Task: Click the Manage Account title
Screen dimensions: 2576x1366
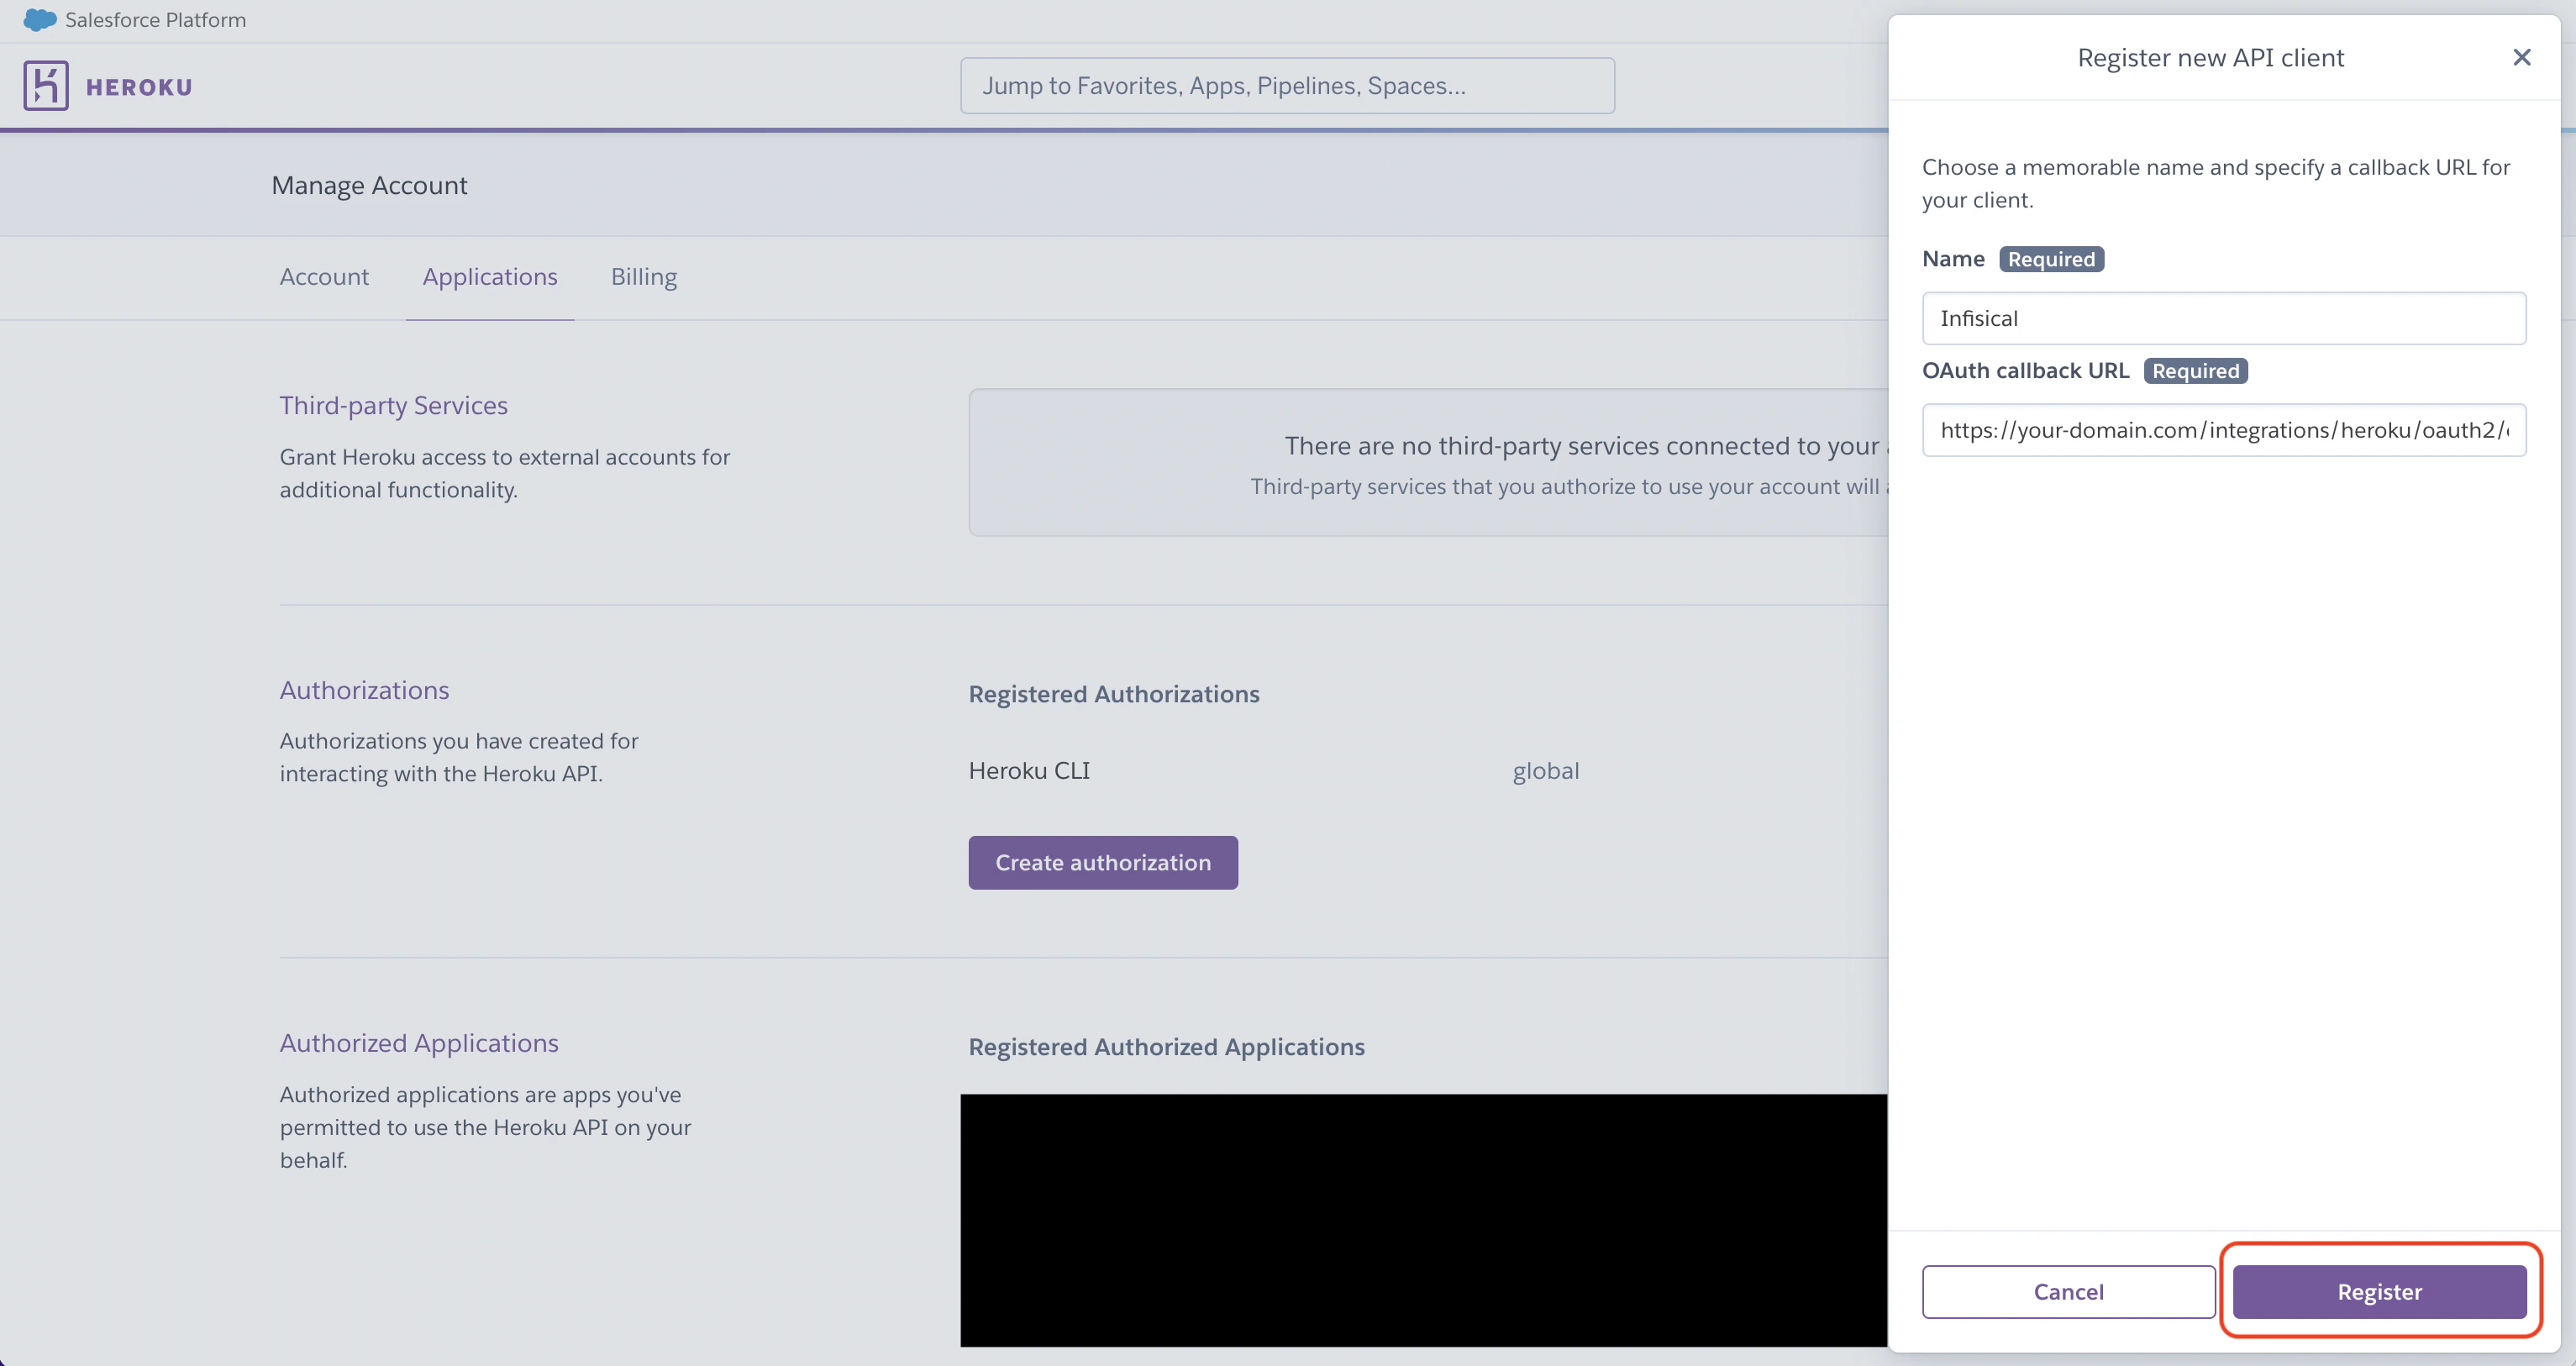Action: 369,185
